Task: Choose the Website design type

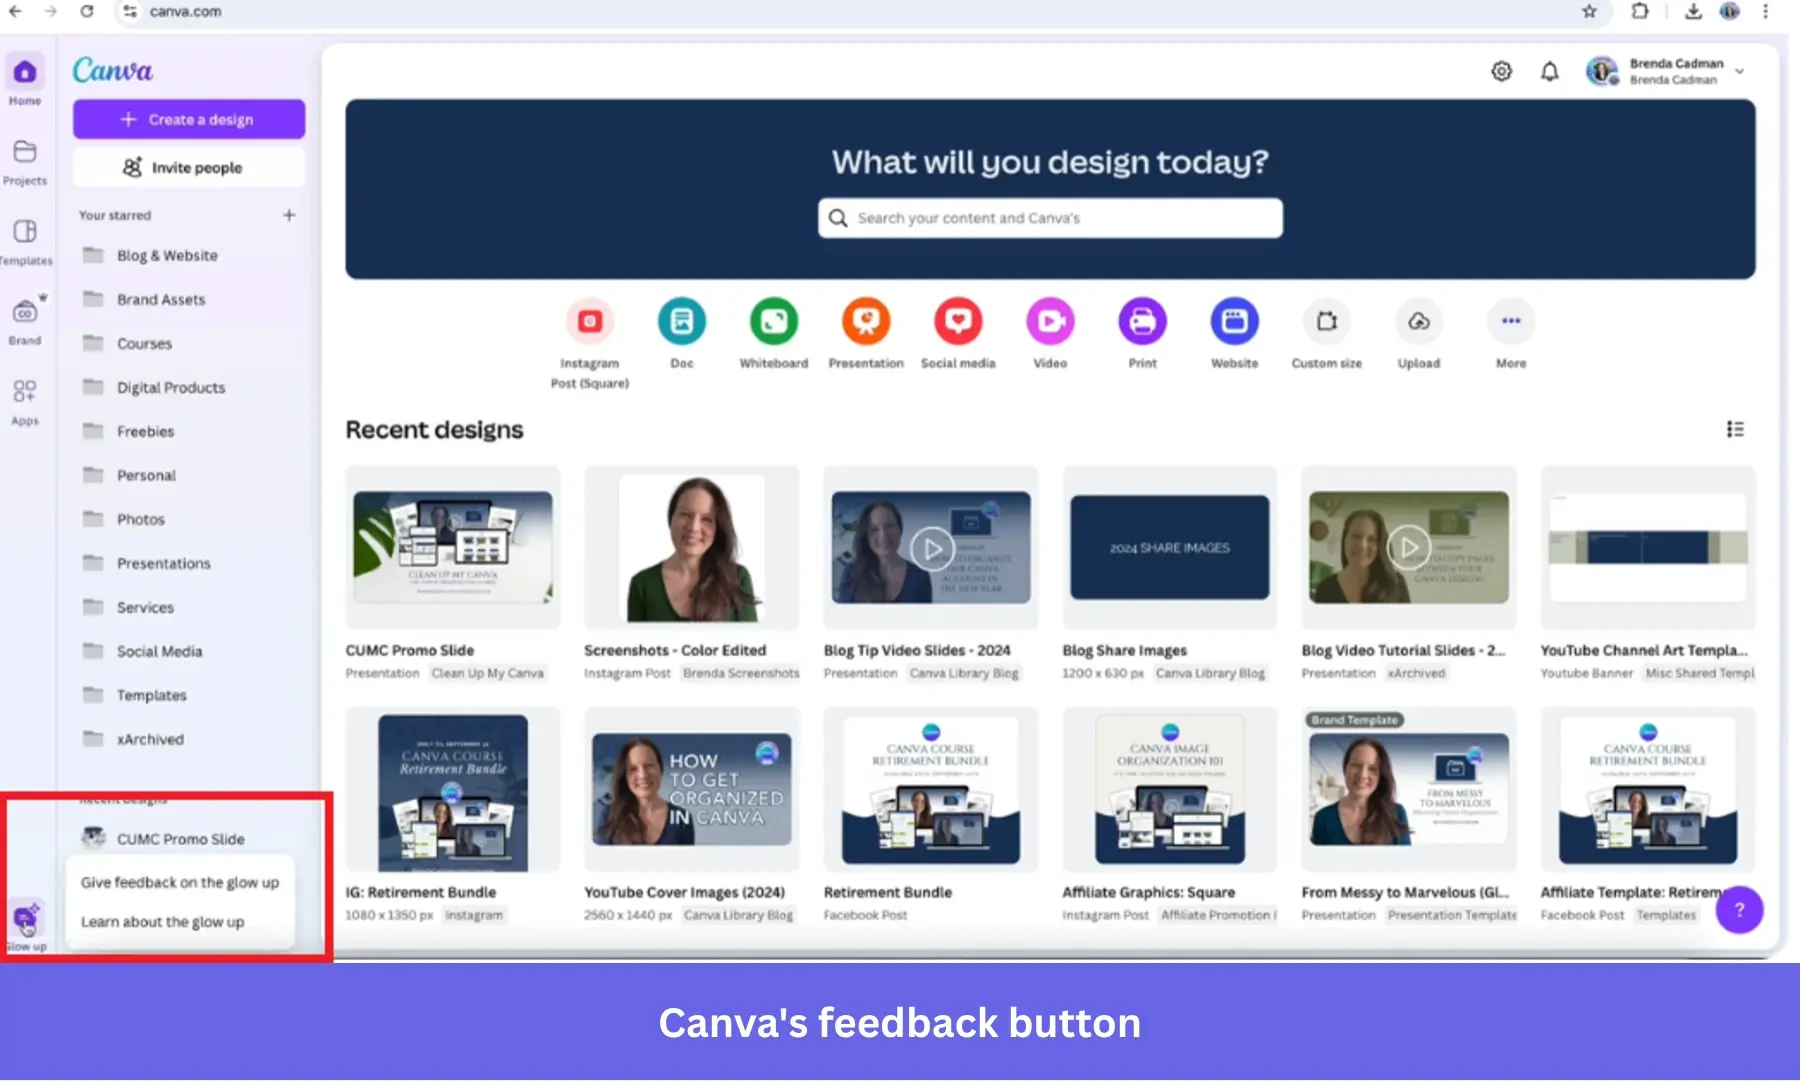Action: (x=1234, y=321)
